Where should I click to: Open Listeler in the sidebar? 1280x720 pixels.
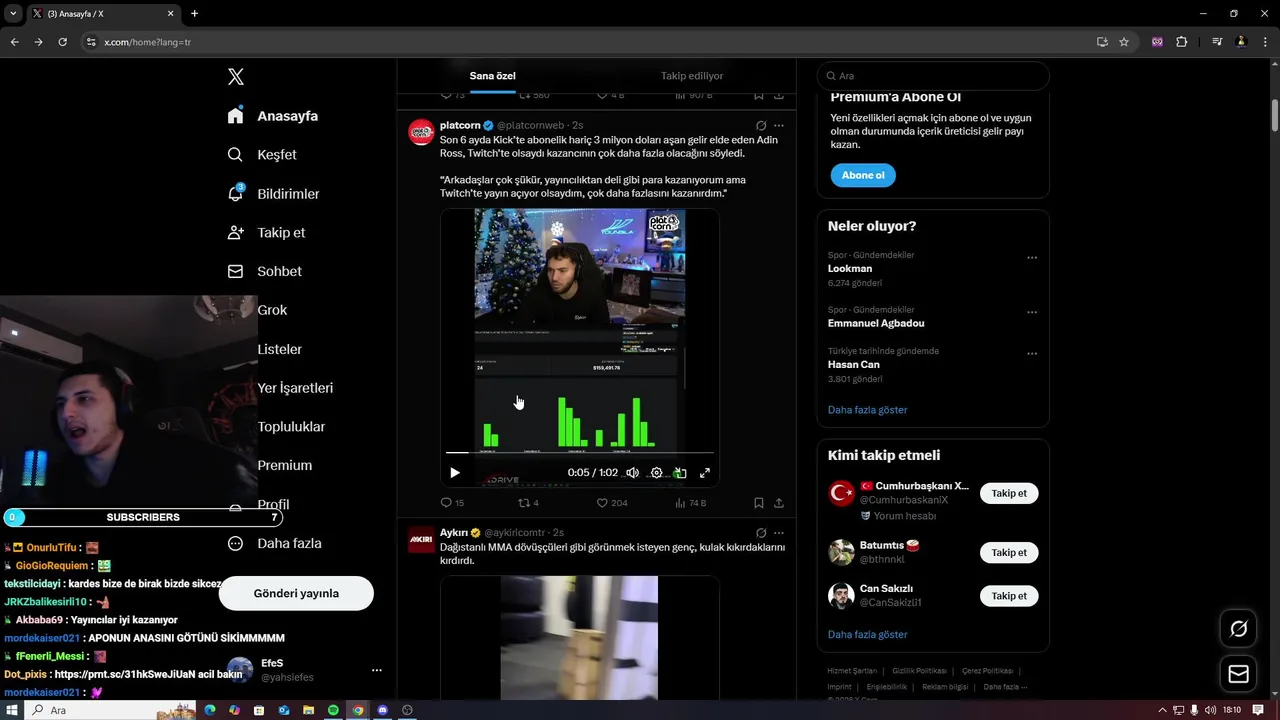(x=279, y=349)
